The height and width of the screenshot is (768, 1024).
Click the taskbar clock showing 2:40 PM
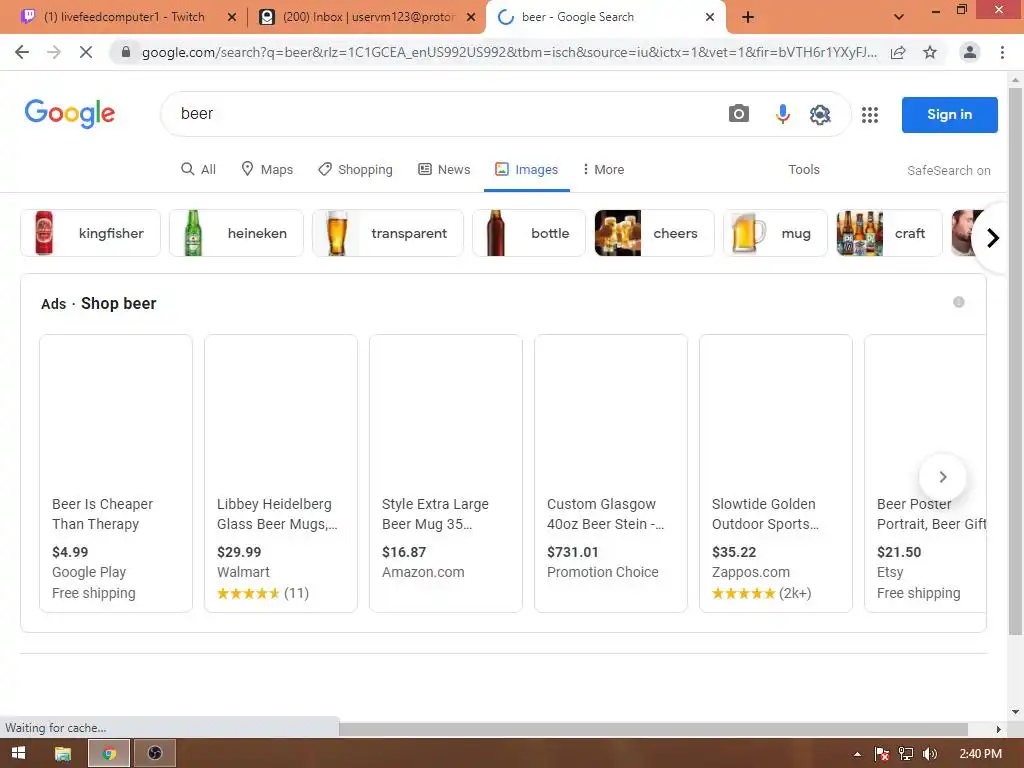tap(980, 754)
